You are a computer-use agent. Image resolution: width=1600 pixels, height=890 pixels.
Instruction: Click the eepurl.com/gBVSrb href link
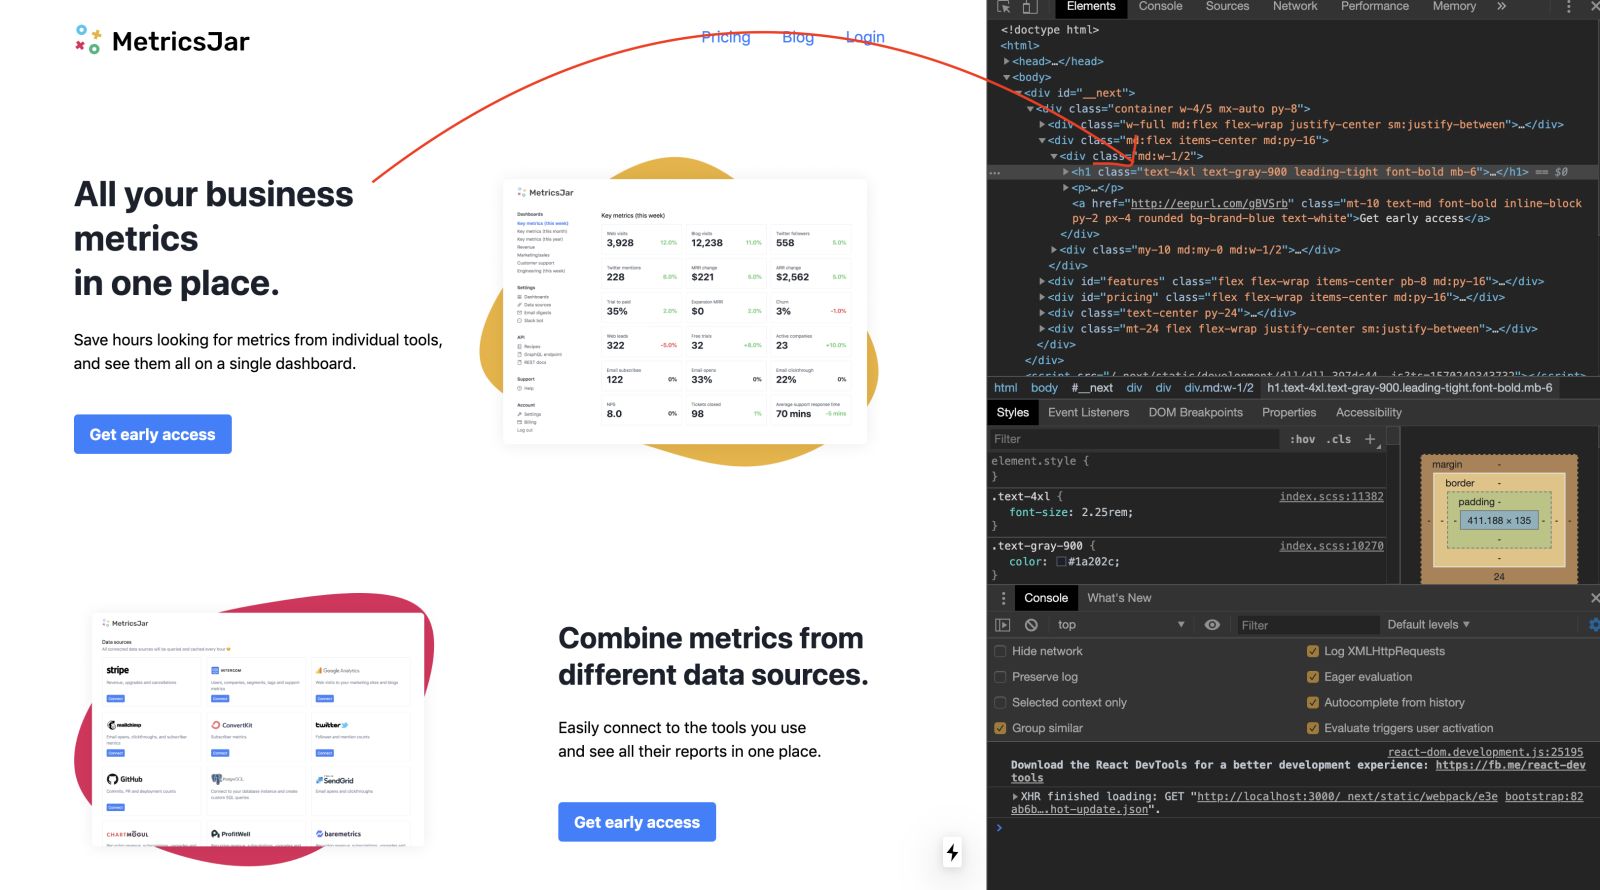1209,203
